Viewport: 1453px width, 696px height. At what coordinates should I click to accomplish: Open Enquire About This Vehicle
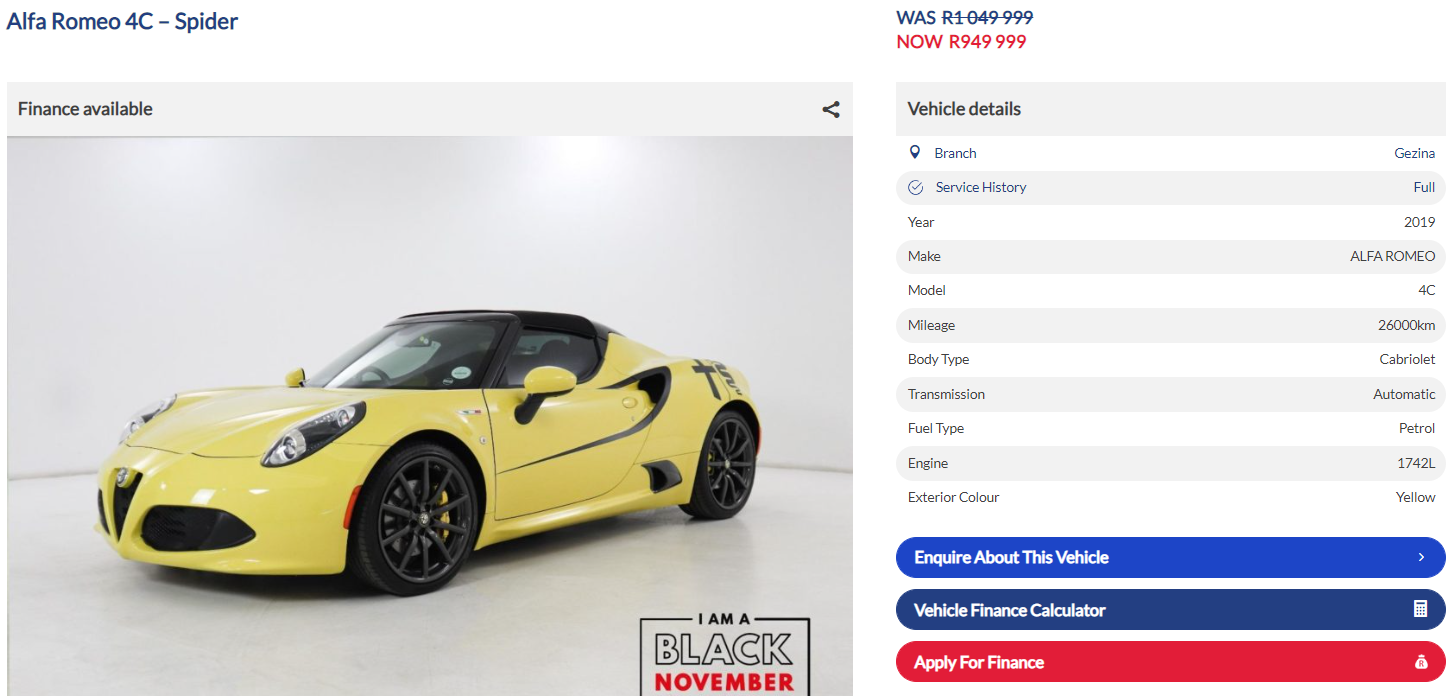click(1170, 557)
